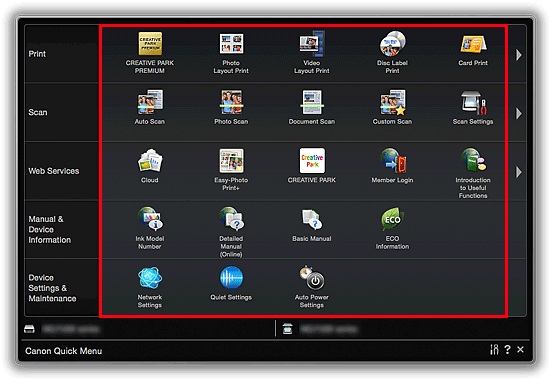Launch Photo Layout Print

[231, 53]
